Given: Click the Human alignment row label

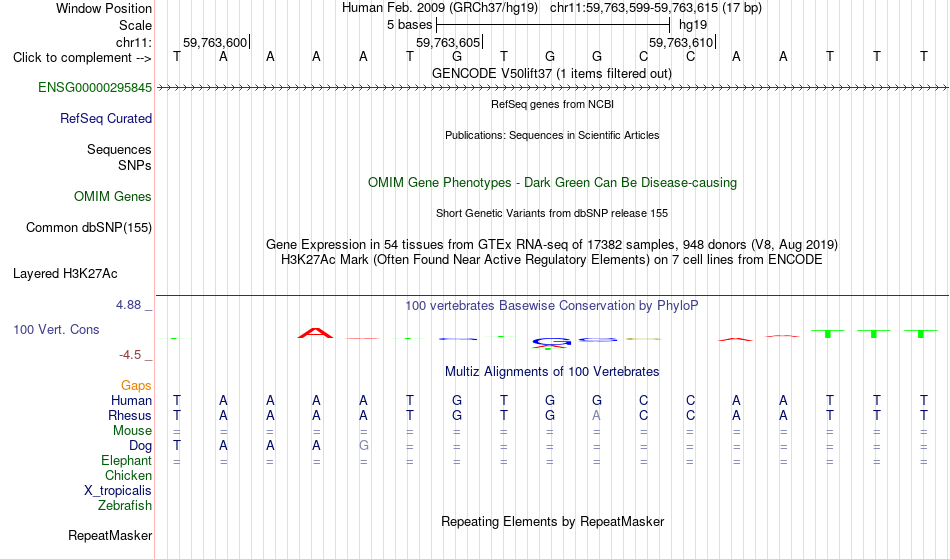Looking at the screenshot, I should pyautogui.click(x=131, y=401).
